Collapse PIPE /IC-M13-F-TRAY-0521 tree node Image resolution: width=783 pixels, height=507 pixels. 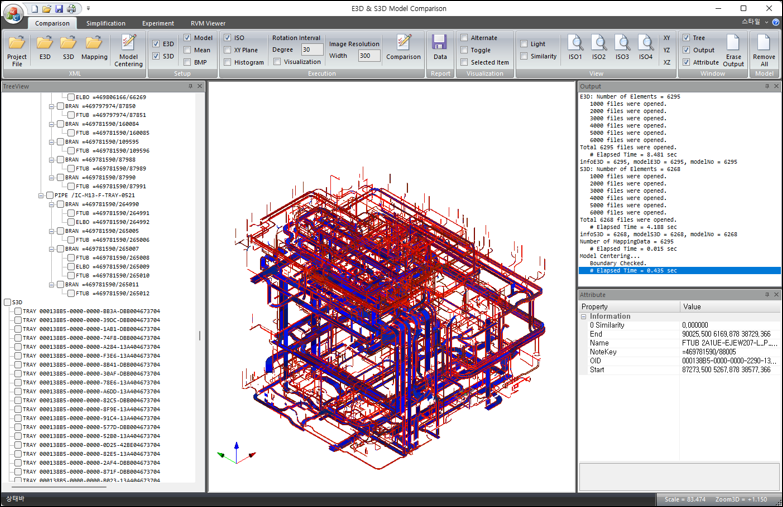point(40,195)
